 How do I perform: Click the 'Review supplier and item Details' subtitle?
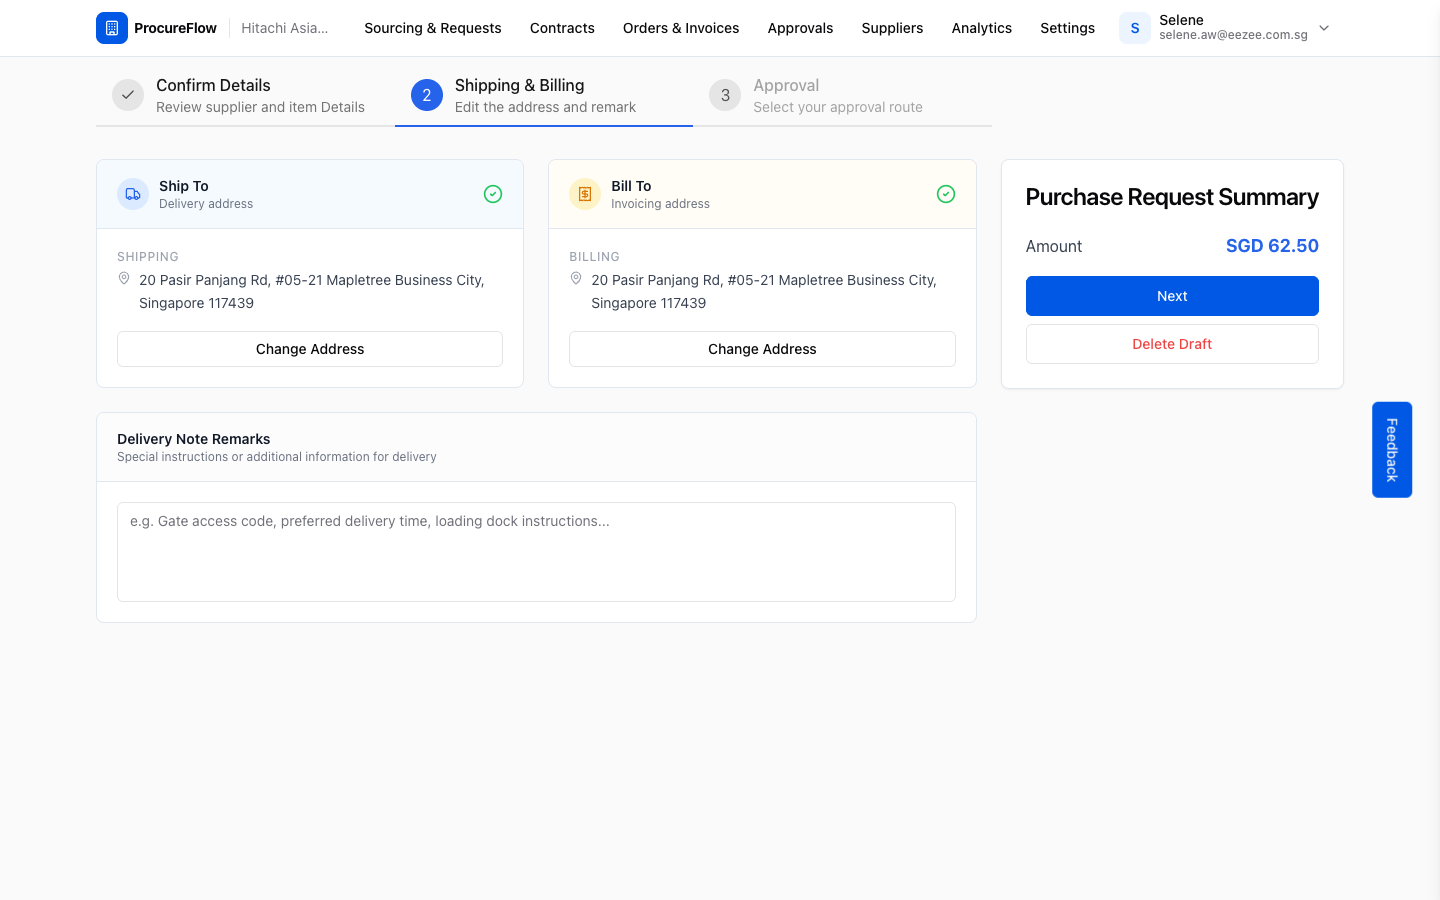click(x=260, y=107)
